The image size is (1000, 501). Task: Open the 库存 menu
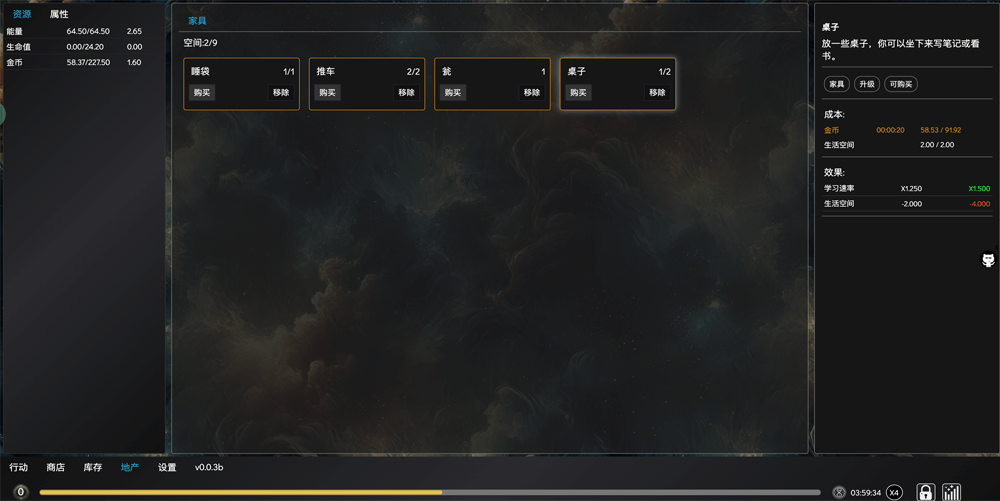[x=92, y=467]
